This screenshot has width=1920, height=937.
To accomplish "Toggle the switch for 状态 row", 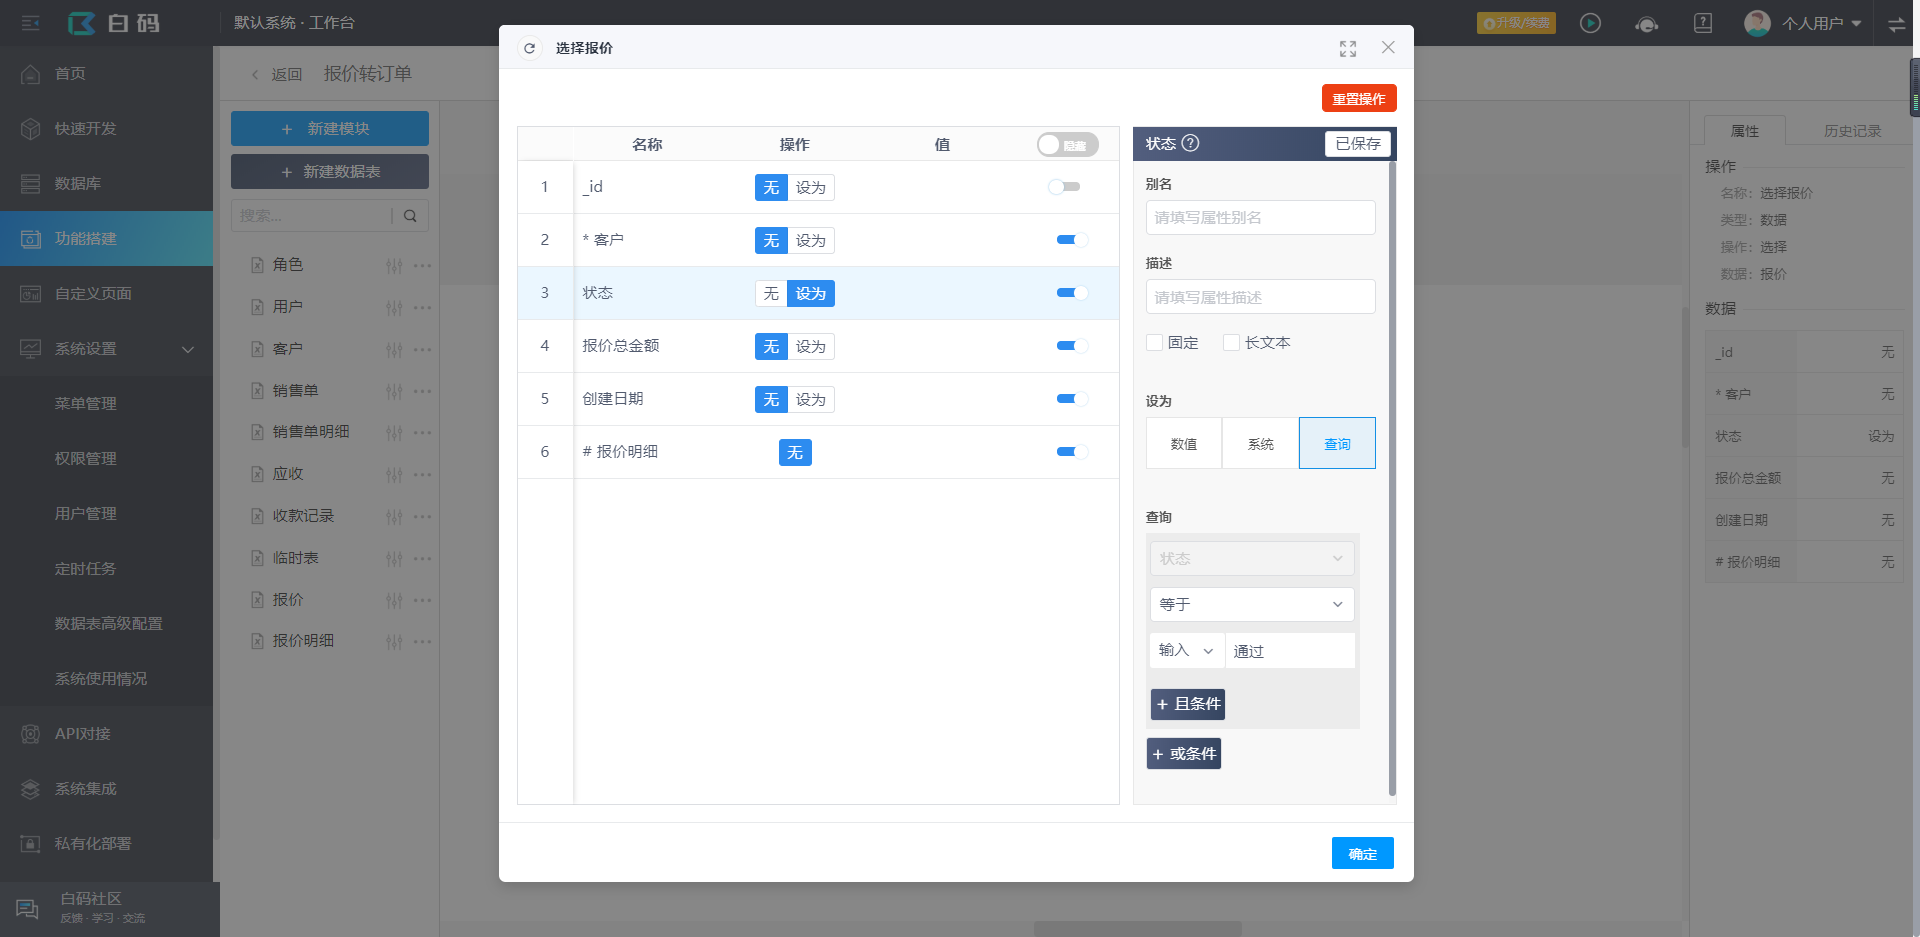I will (1072, 293).
